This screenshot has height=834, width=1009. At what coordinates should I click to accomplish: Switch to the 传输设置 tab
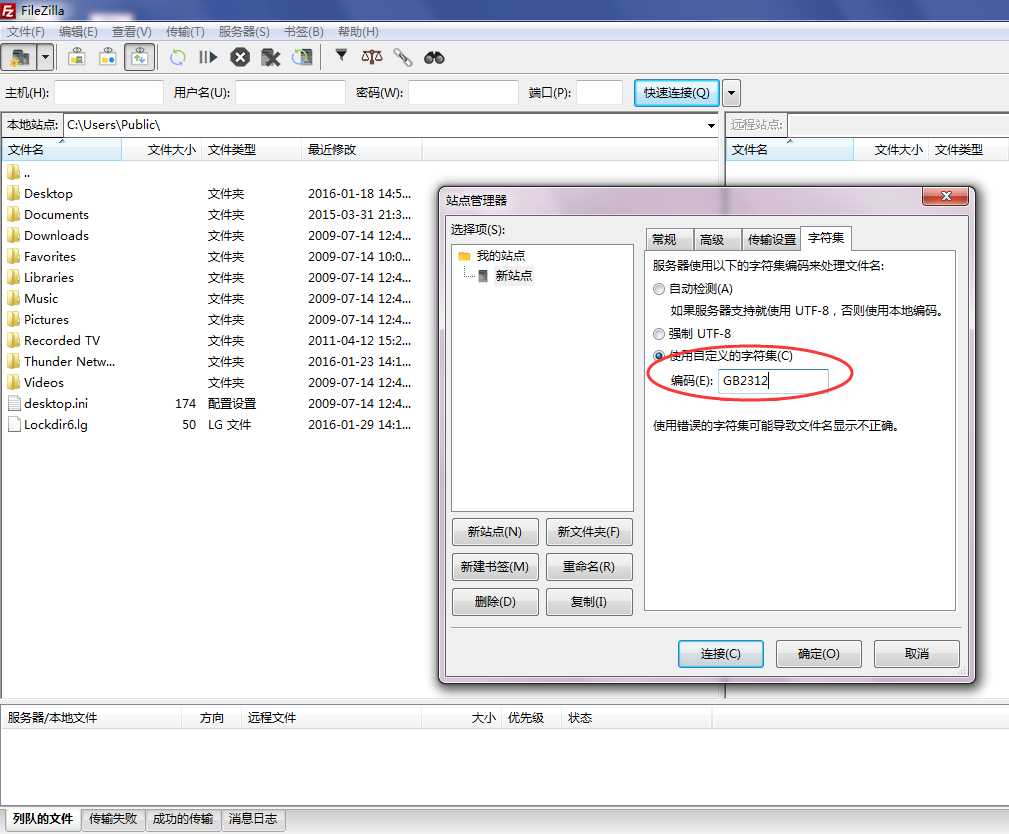pos(771,239)
